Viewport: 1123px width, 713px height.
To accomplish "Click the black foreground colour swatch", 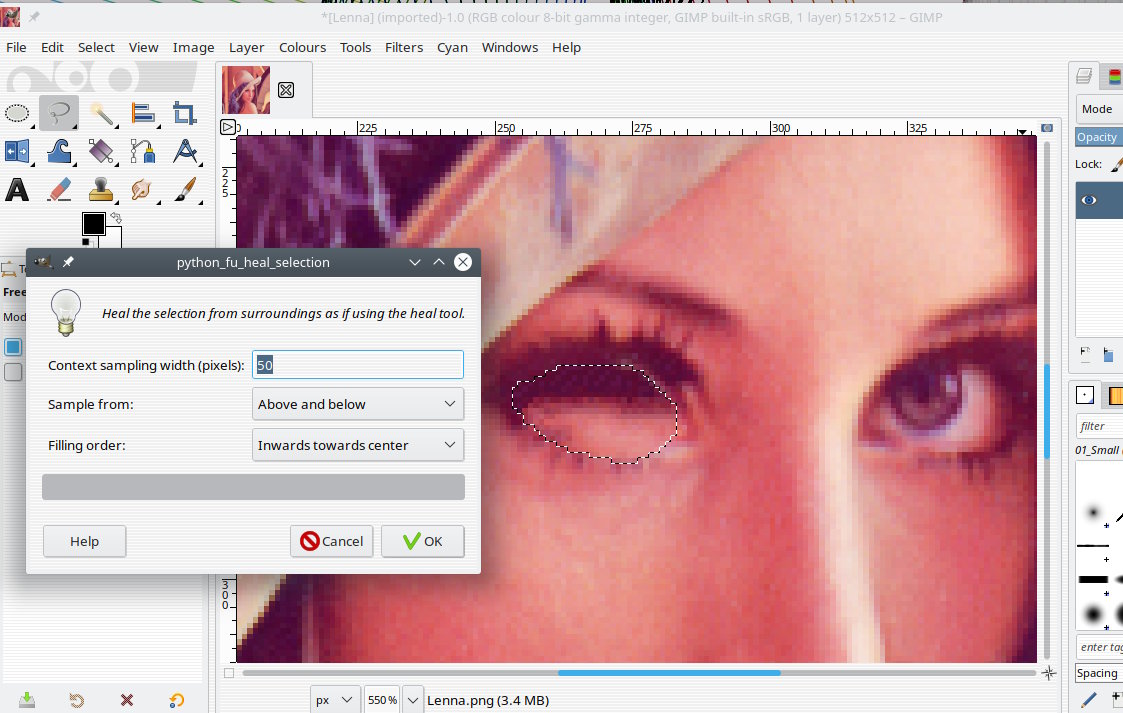I will (x=93, y=224).
